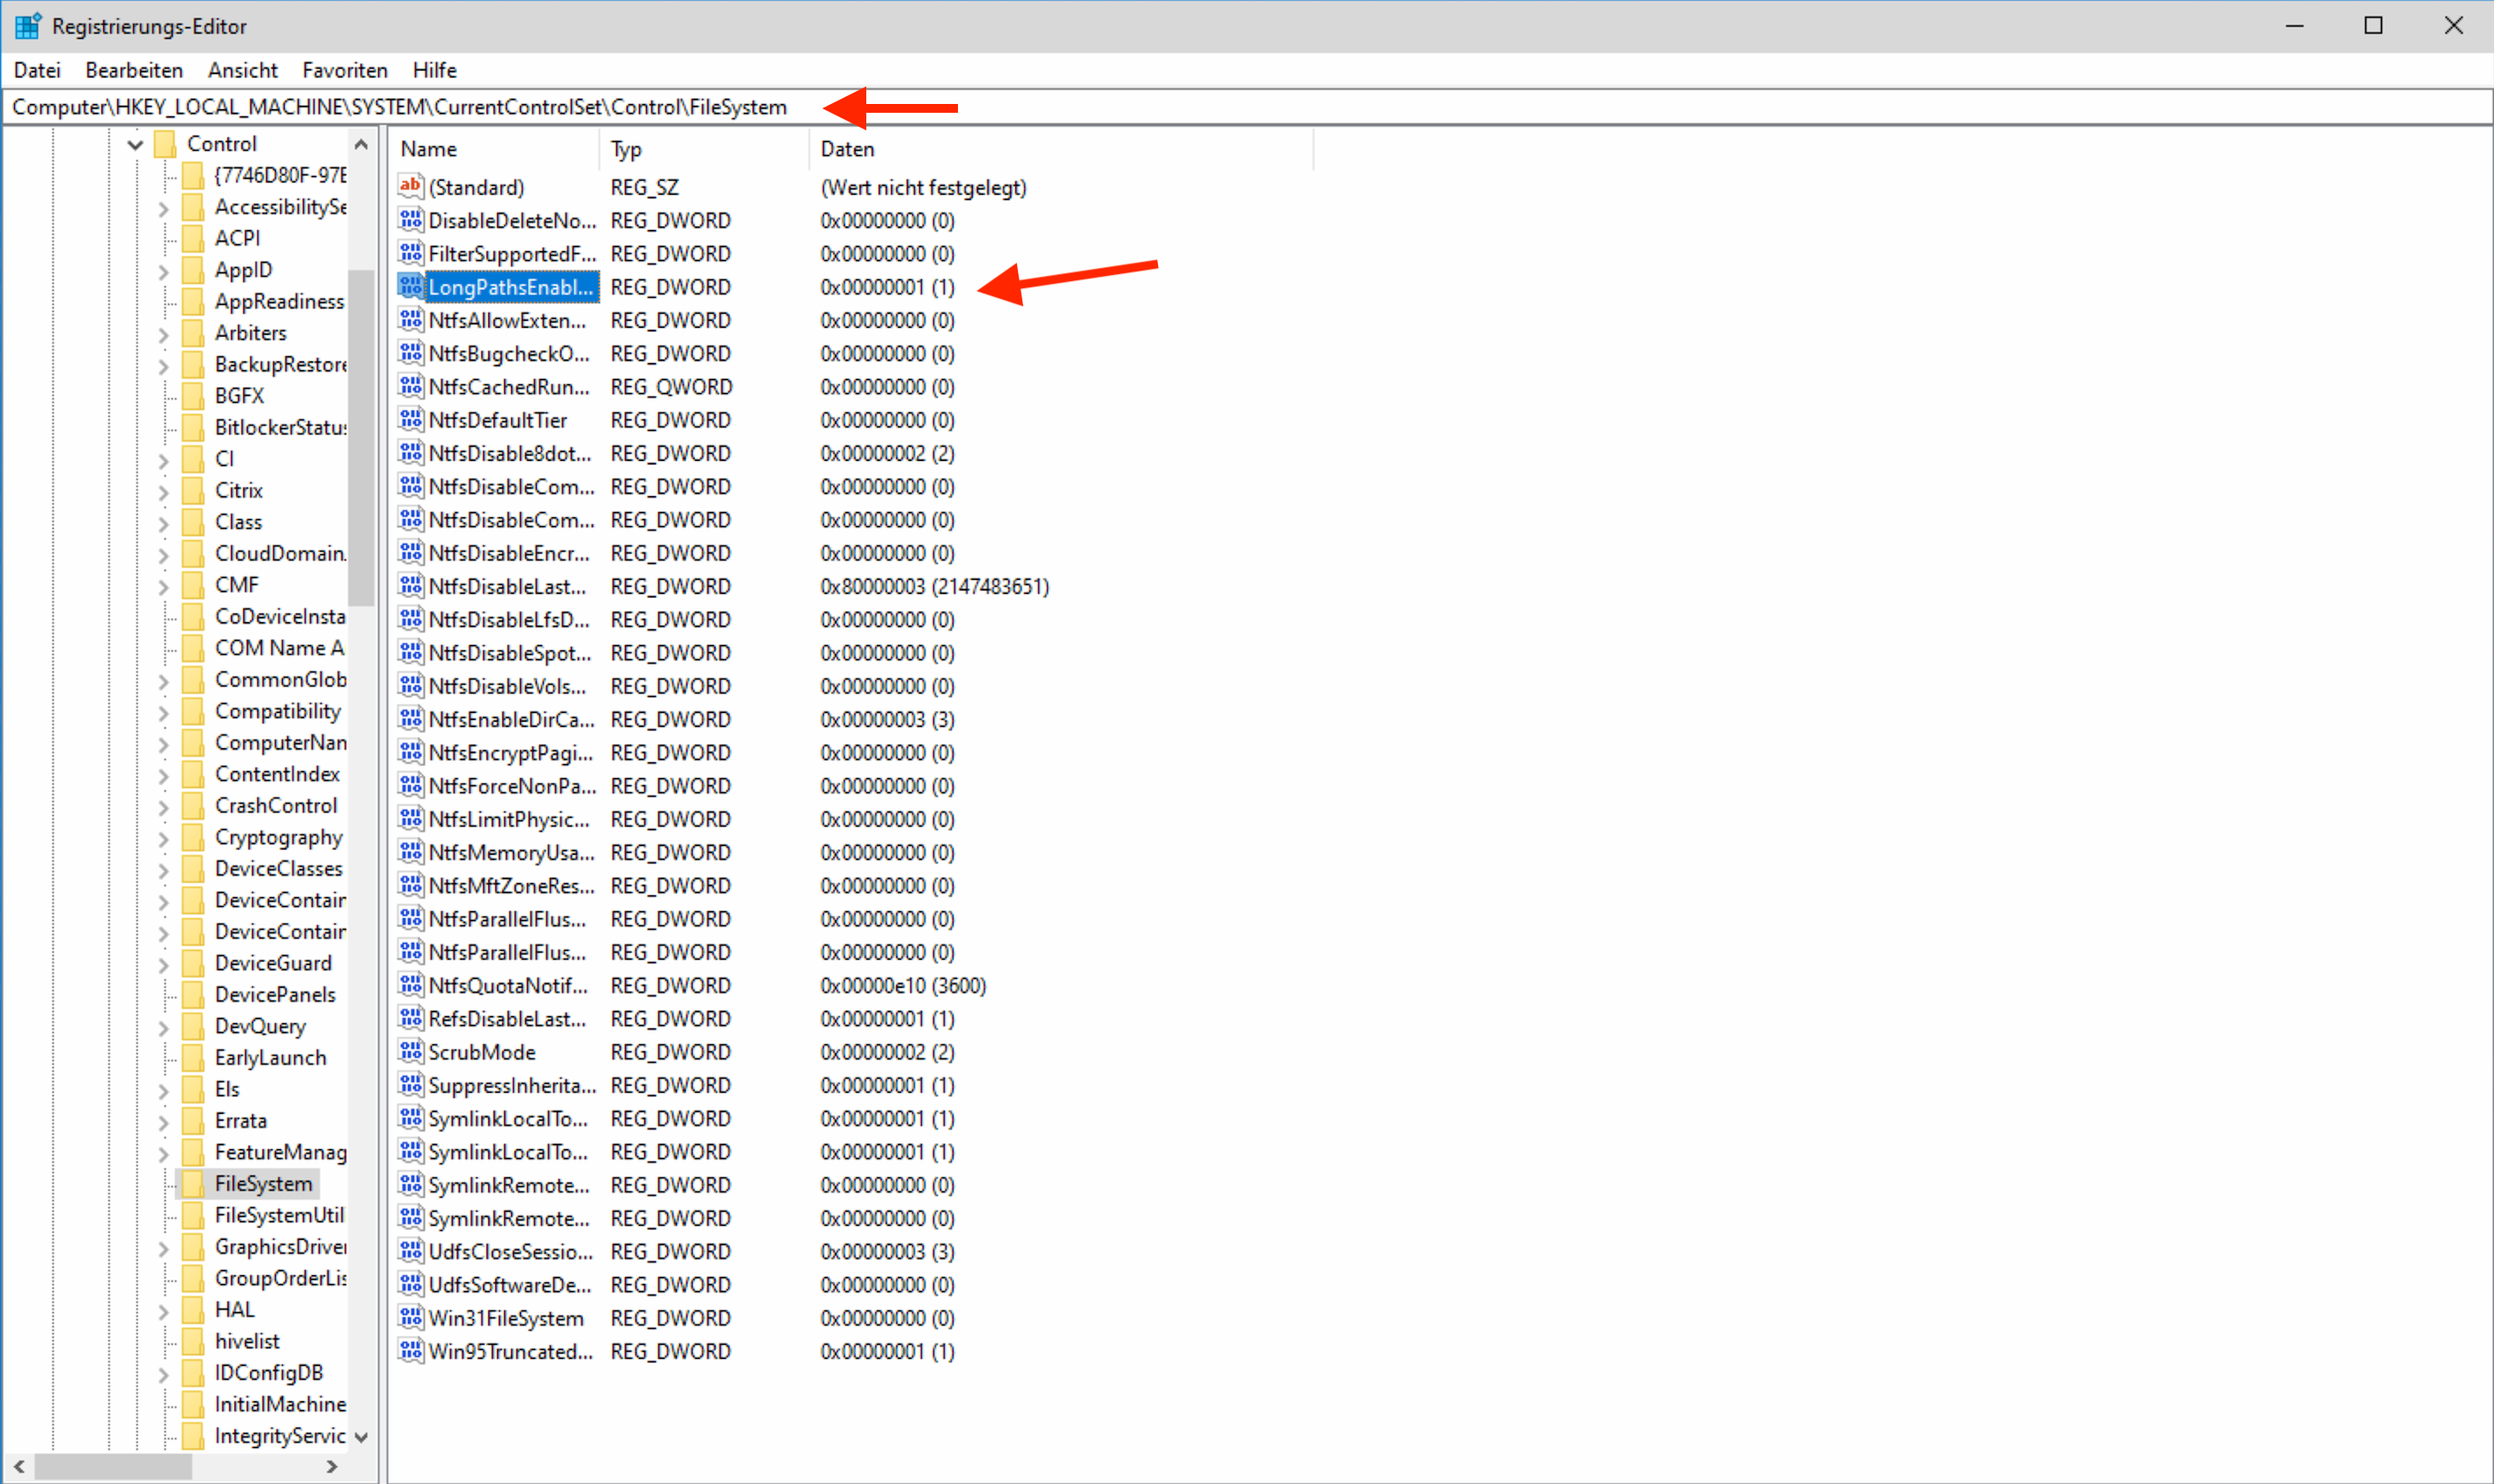Image resolution: width=2494 pixels, height=1484 pixels.
Task: Select the EarlyLaunch key
Action: (270, 1057)
